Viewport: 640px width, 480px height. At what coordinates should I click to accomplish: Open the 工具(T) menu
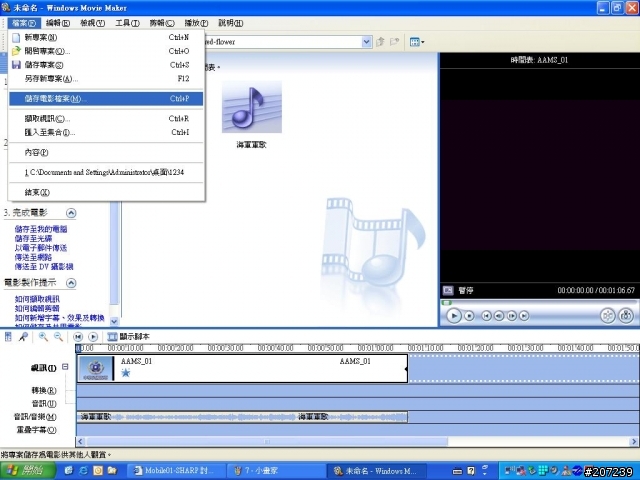pyautogui.click(x=127, y=23)
